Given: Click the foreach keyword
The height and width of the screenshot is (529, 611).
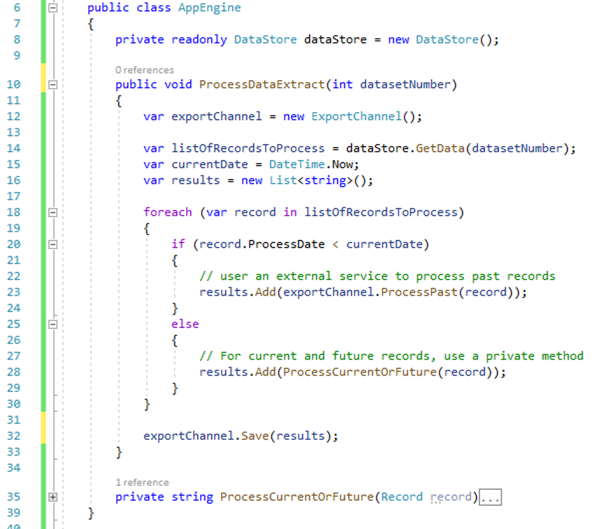Looking at the screenshot, I should [168, 212].
